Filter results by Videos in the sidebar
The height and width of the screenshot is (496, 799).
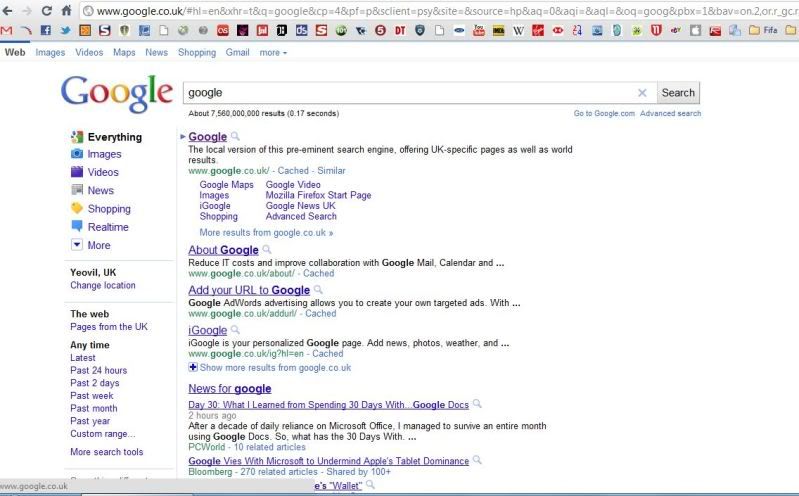(102, 172)
